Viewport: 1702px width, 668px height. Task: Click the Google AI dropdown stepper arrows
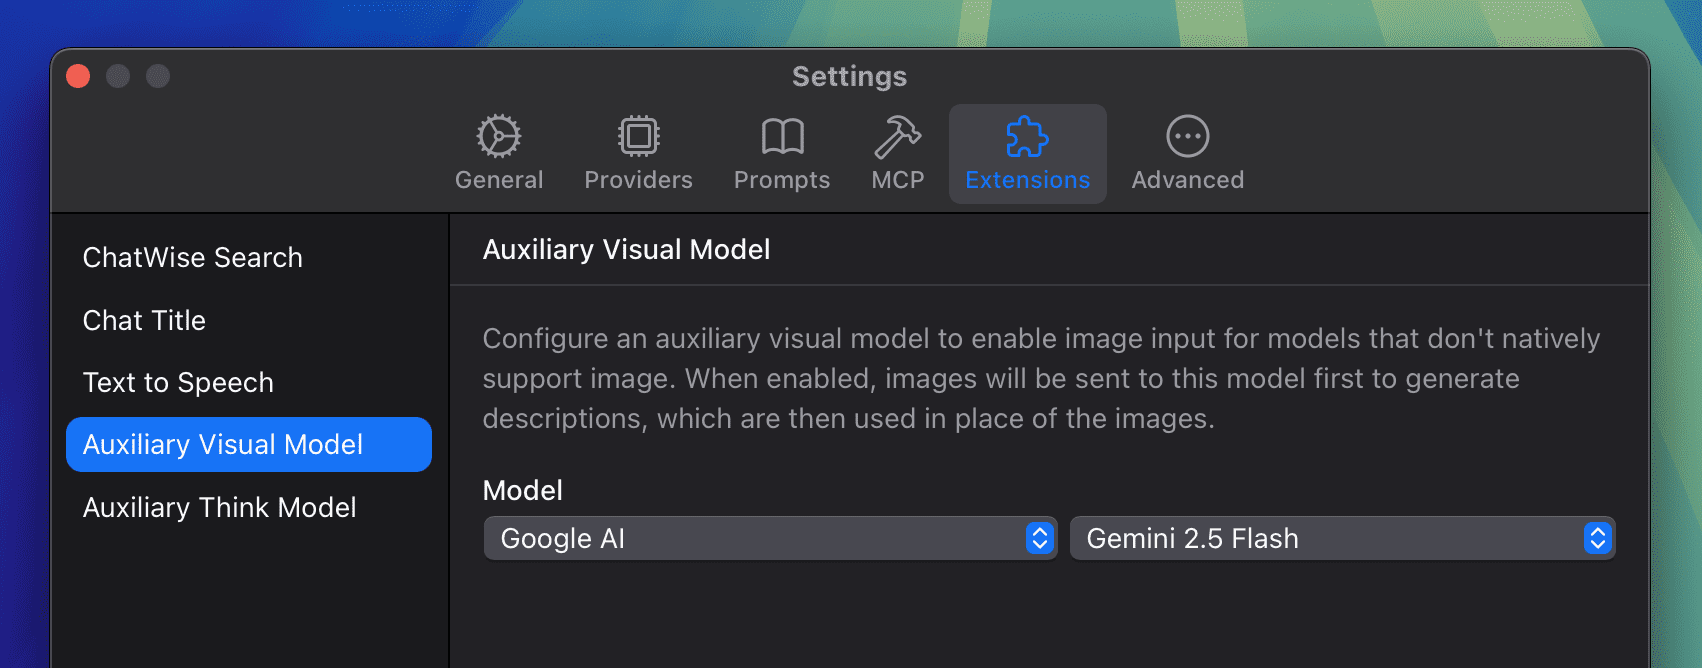[x=1040, y=538]
